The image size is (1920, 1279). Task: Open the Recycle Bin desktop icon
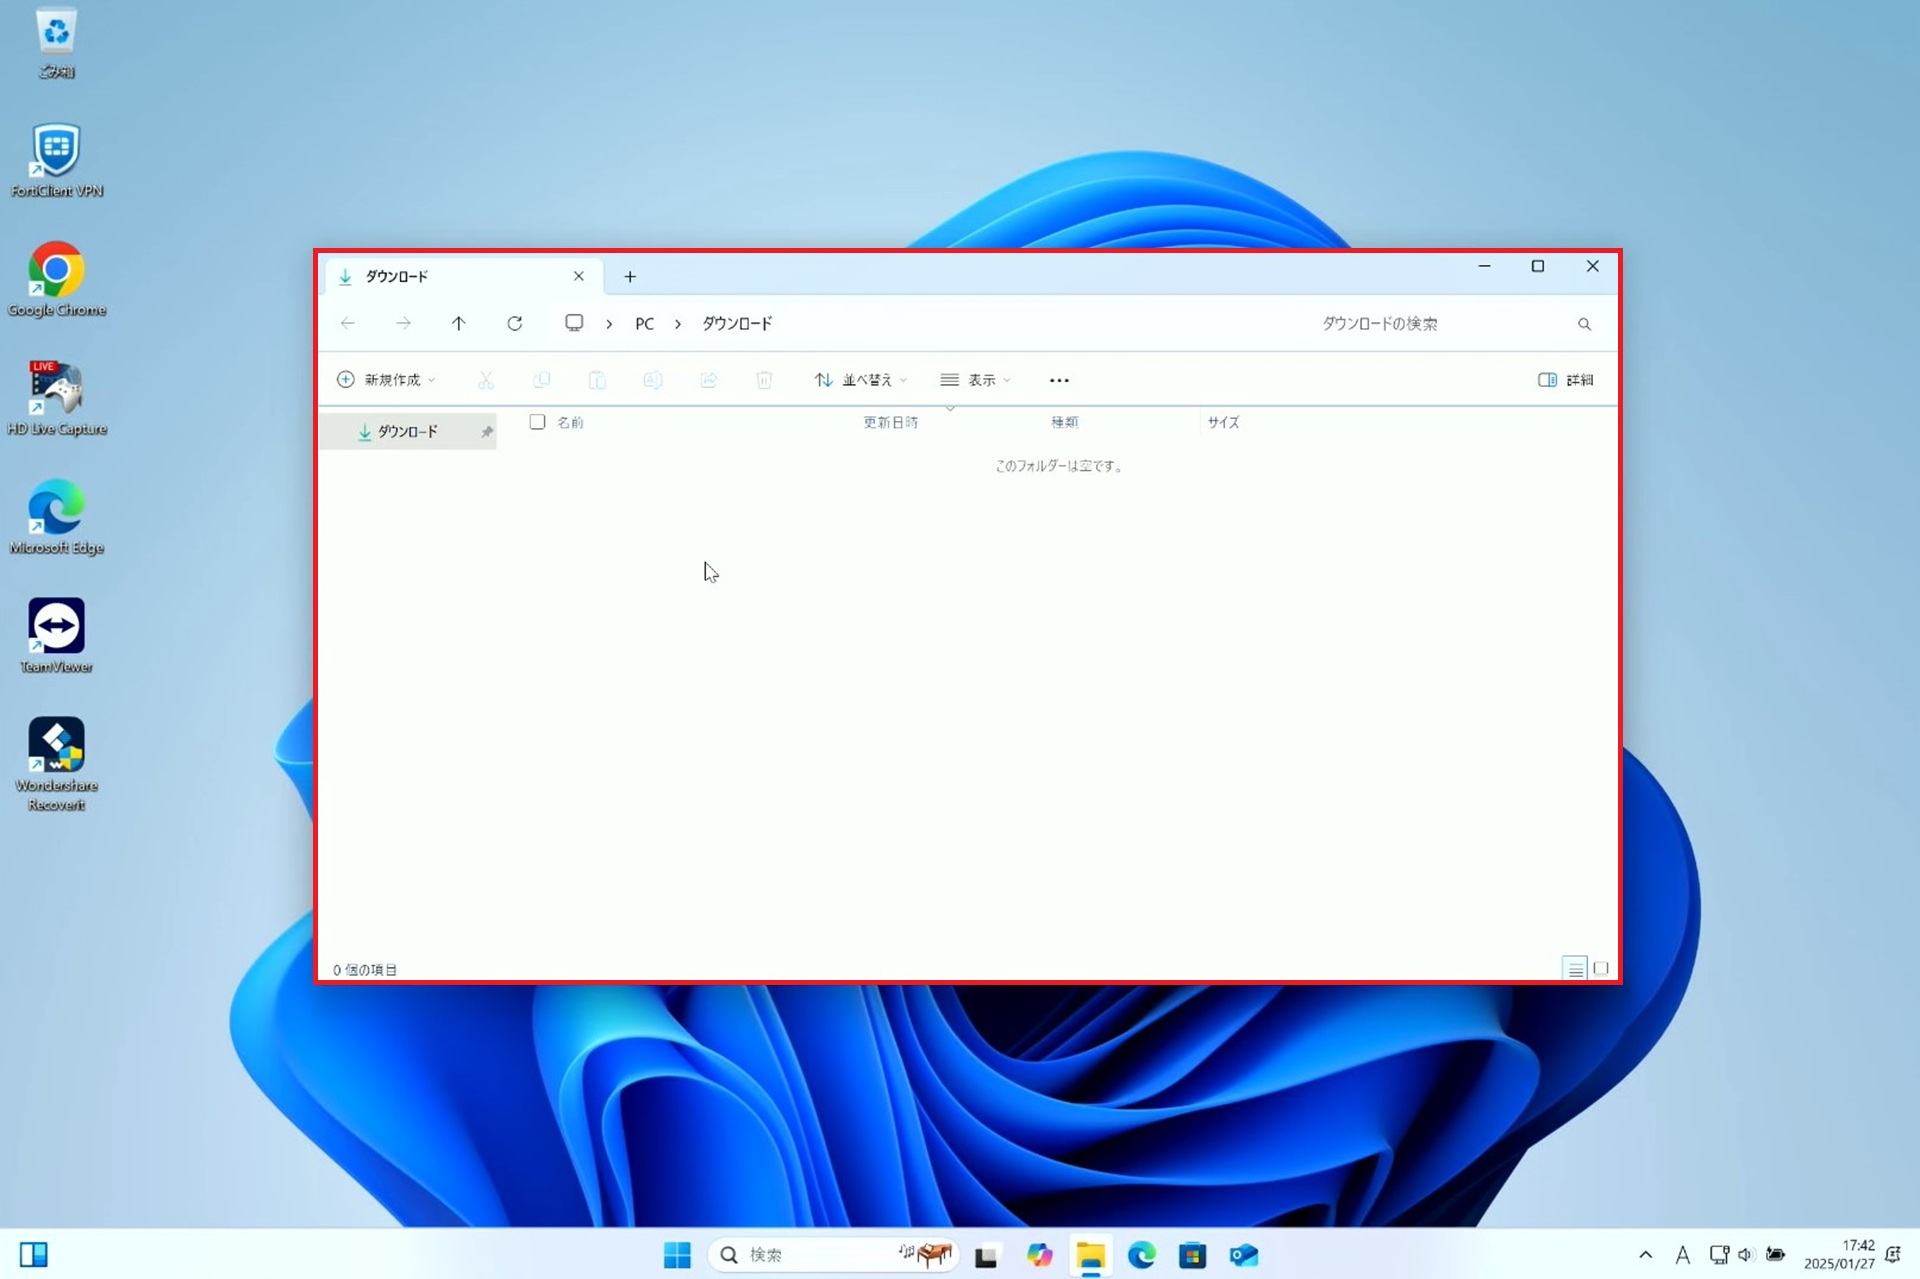tap(56, 43)
